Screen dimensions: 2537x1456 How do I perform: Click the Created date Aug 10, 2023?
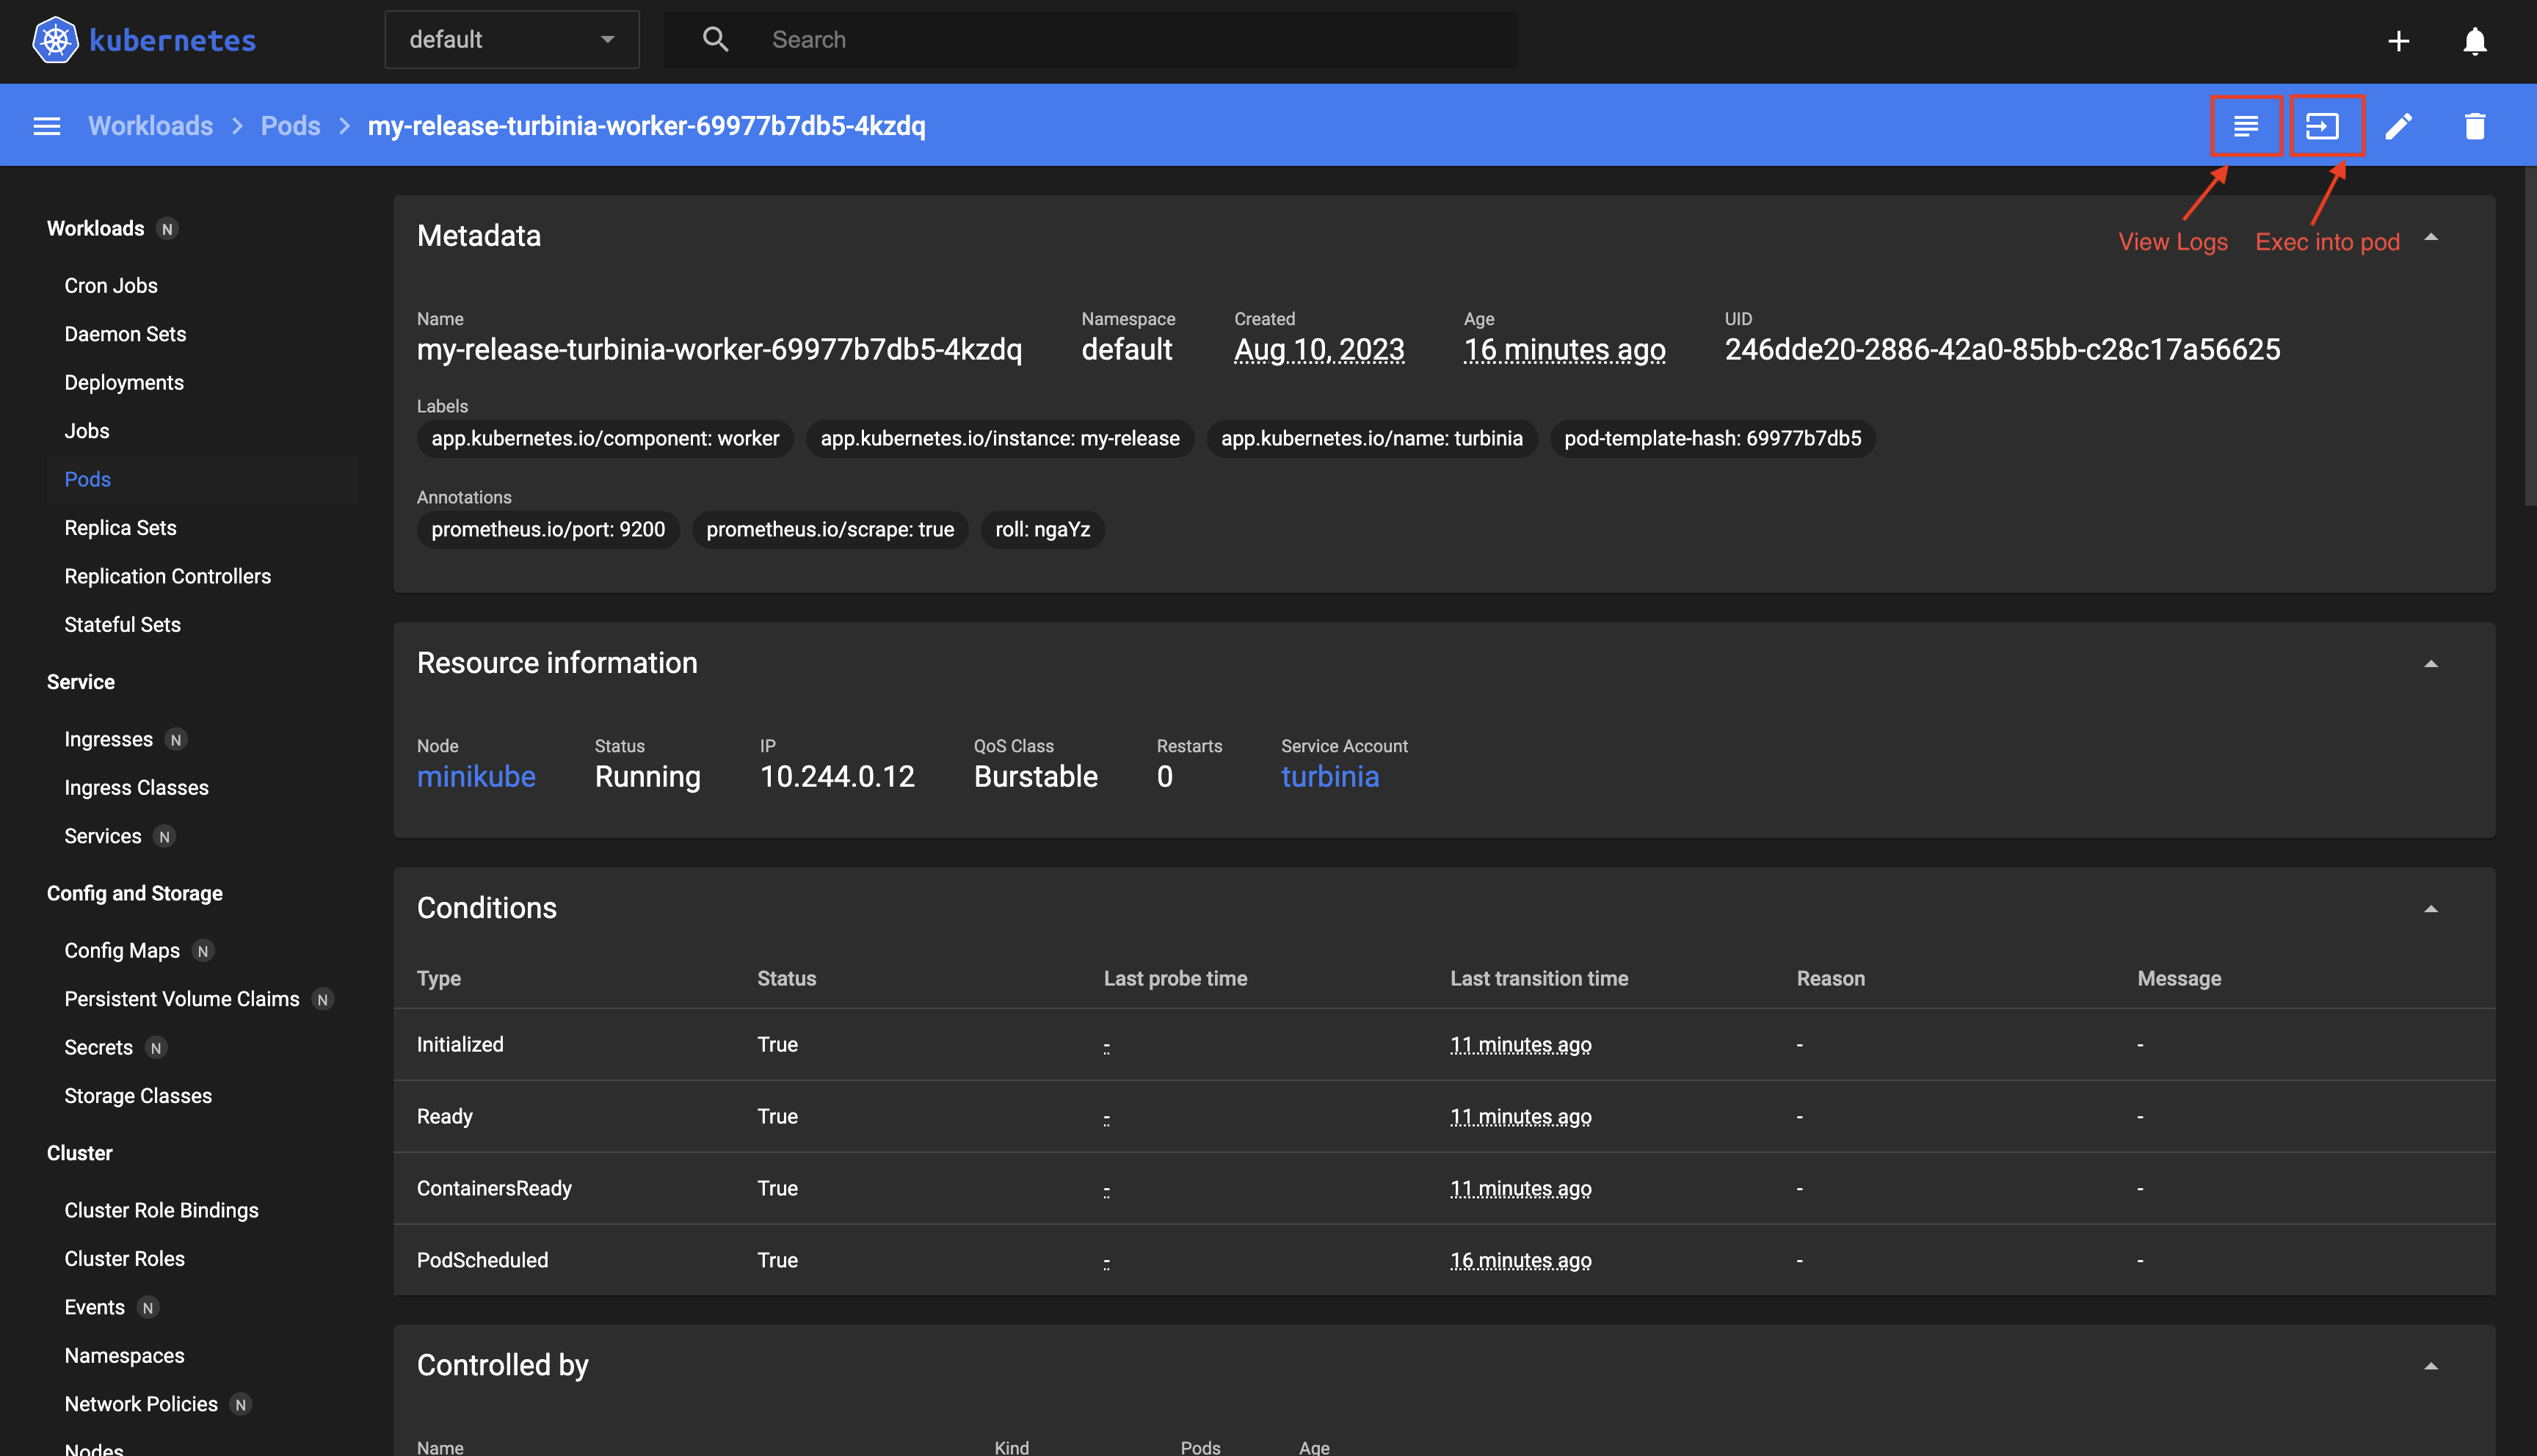pos(1319,350)
